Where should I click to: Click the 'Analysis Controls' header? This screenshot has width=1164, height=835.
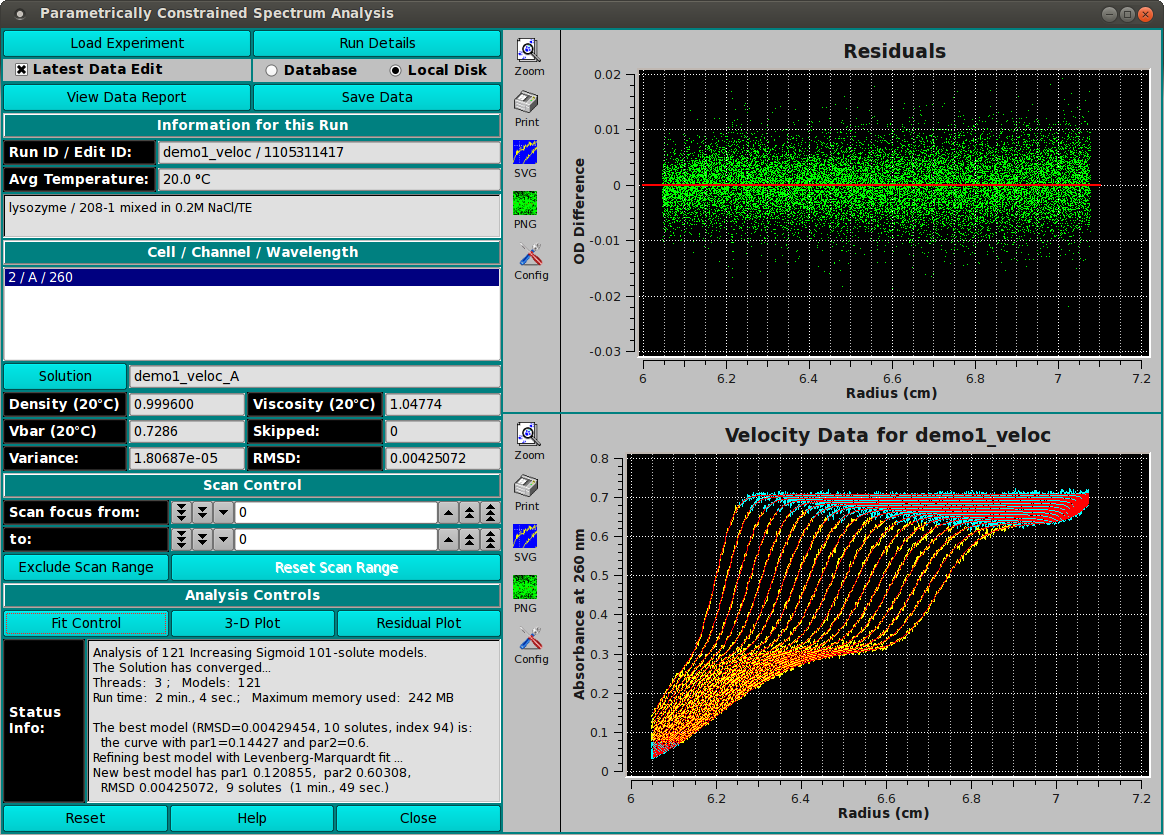pos(252,595)
